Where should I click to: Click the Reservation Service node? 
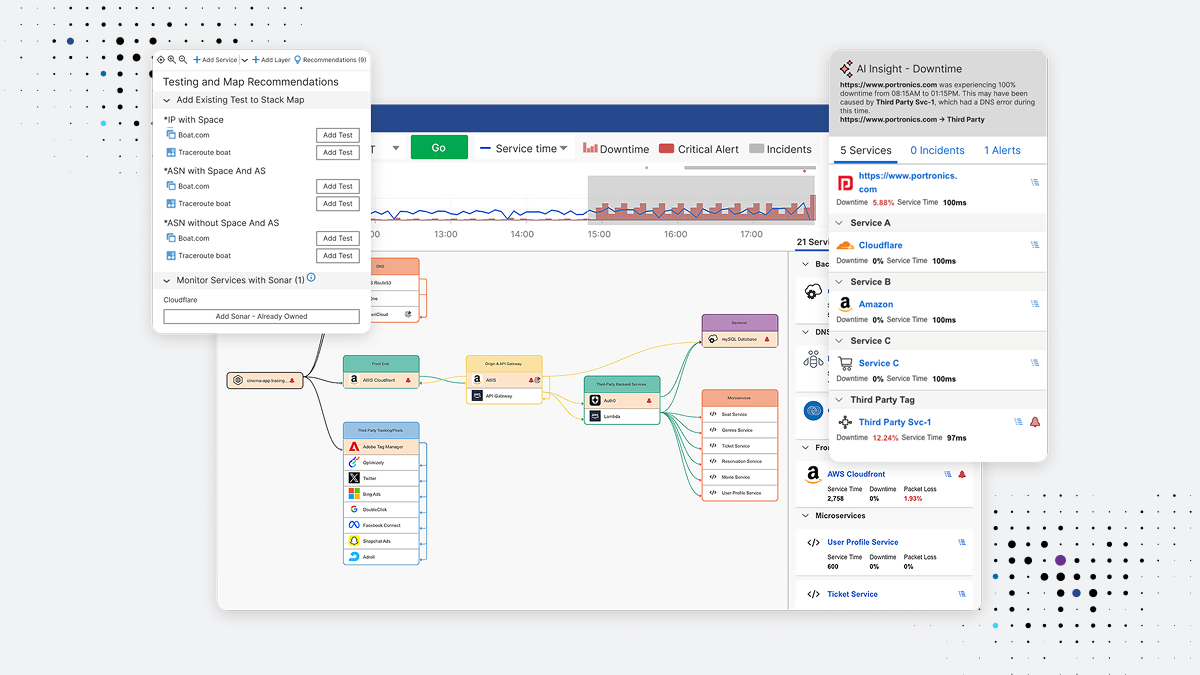point(740,461)
